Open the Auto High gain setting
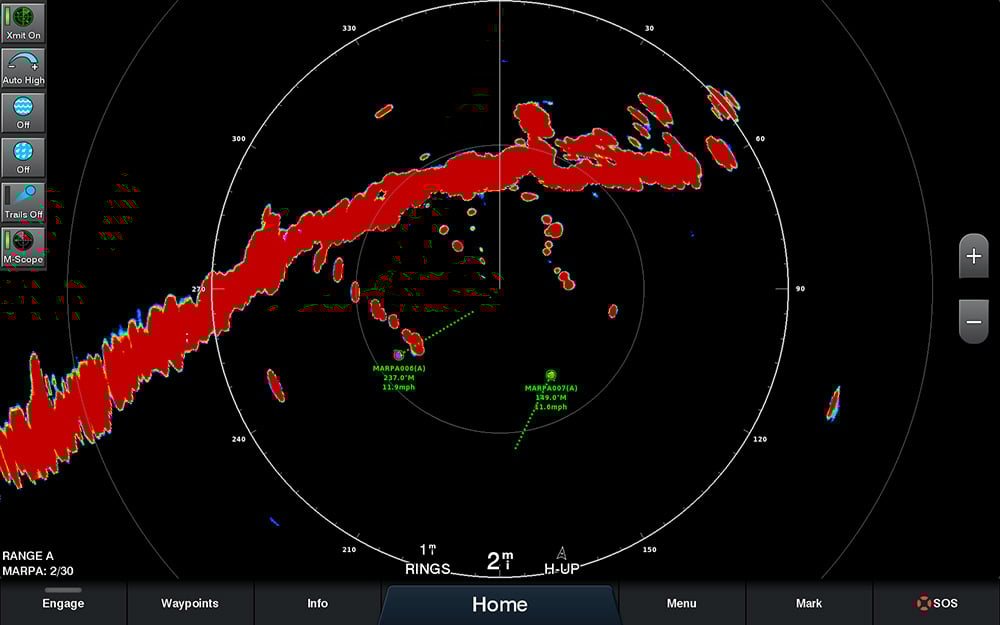The height and width of the screenshot is (625, 1000). [23, 67]
